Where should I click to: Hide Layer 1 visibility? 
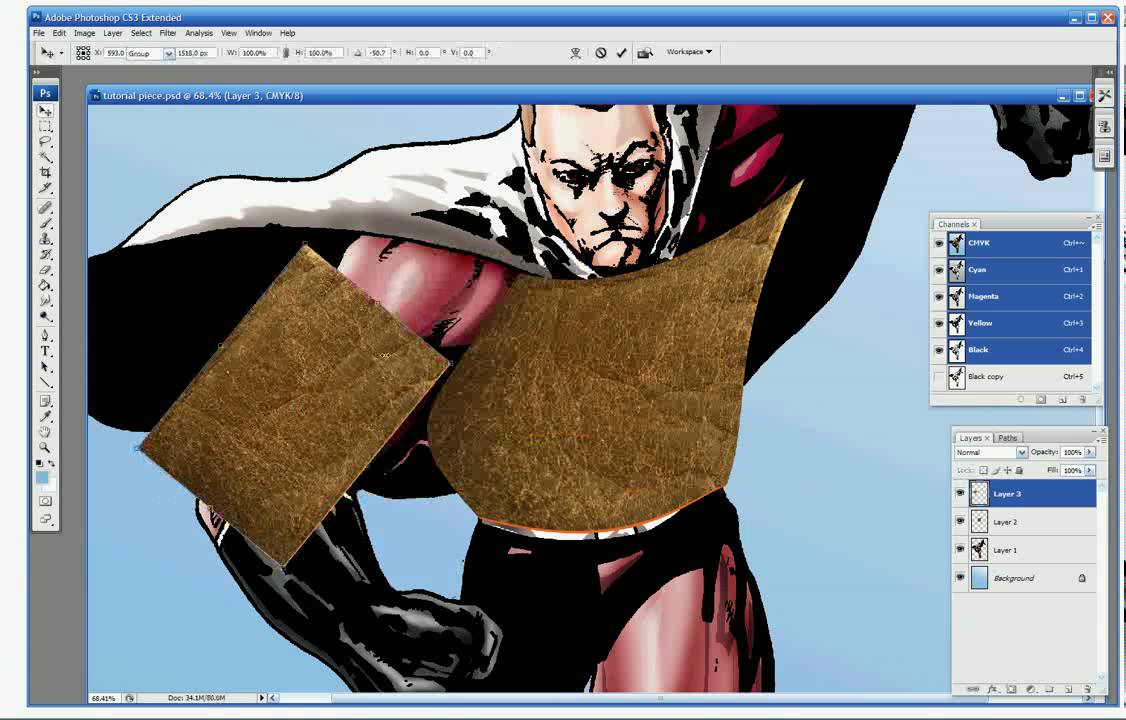(x=960, y=549)
